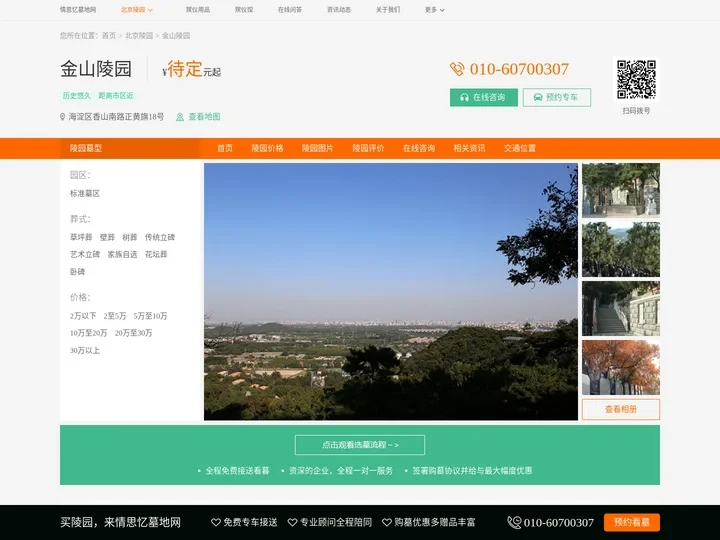
Task: Filter by 花坛葬 burial style
Action: coord(156,254)
